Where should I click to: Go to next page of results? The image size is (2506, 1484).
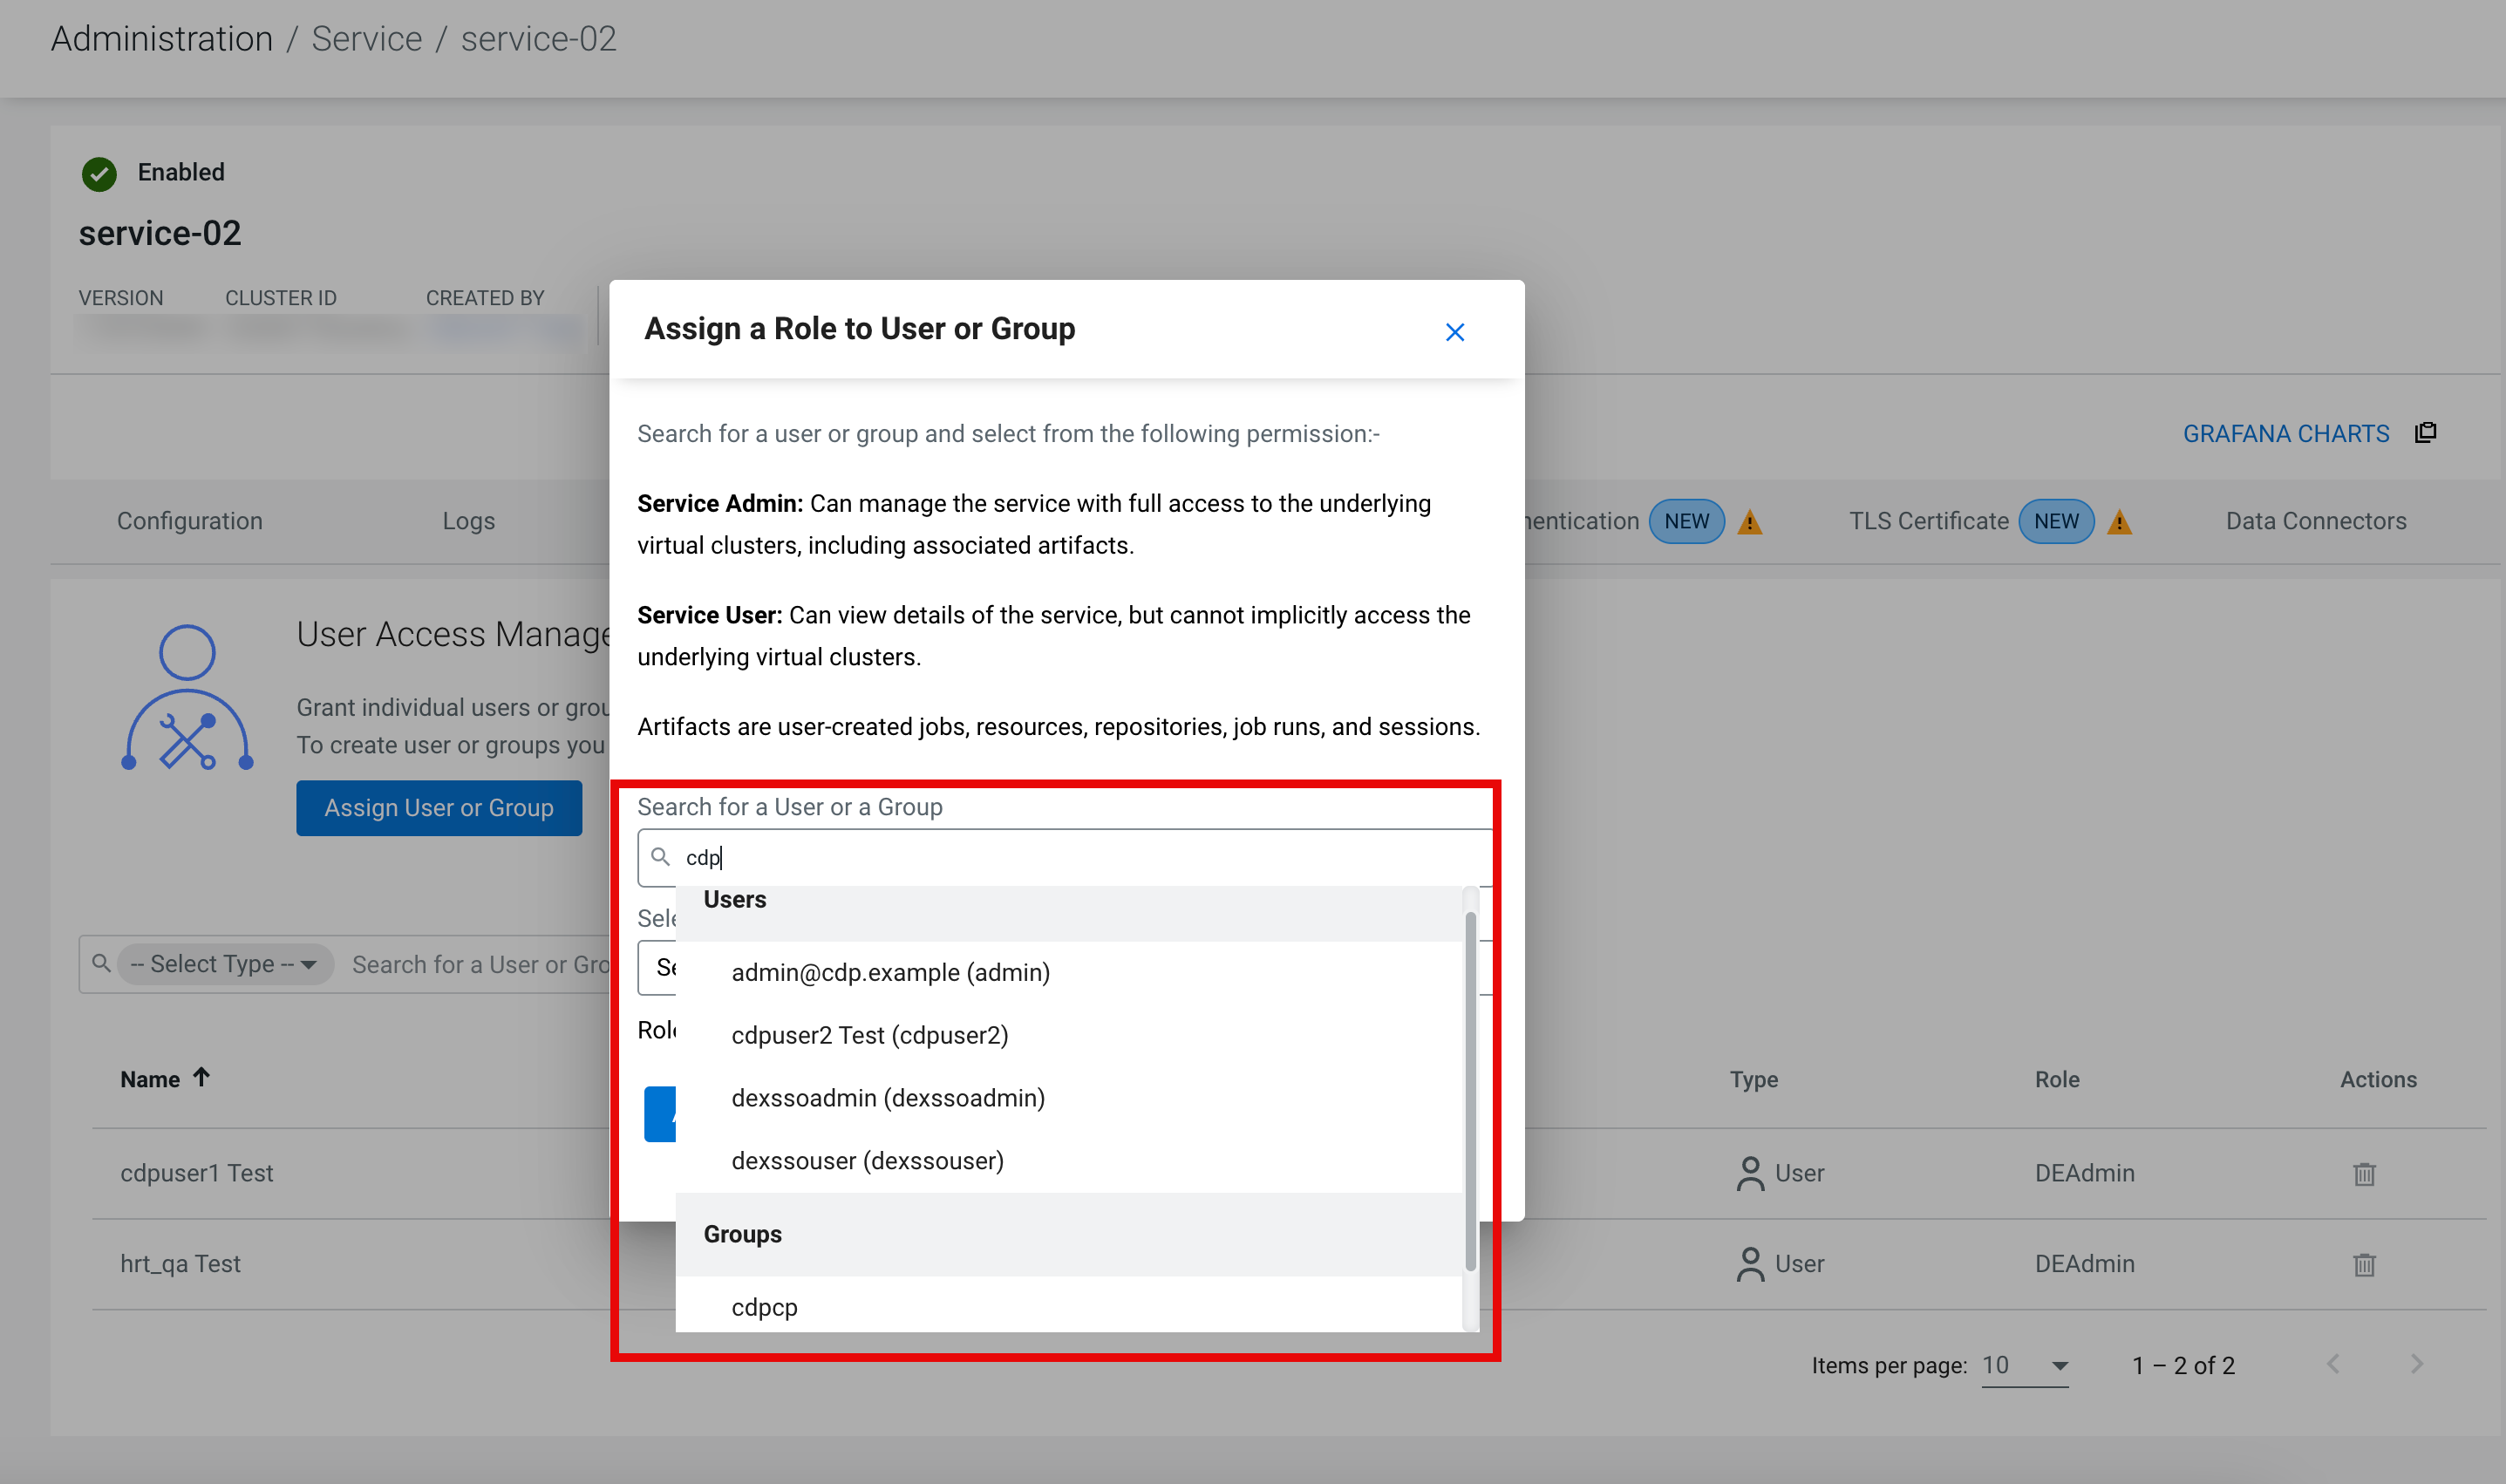pyautogui.click(x=2416, y=1364)
